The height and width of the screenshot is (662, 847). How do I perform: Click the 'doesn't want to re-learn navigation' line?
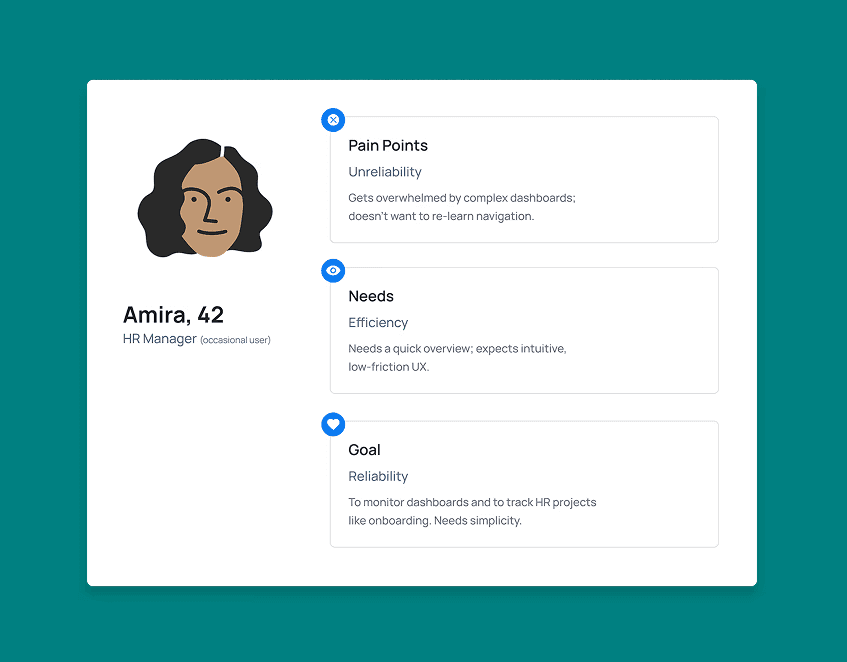[x=441, y=216]
